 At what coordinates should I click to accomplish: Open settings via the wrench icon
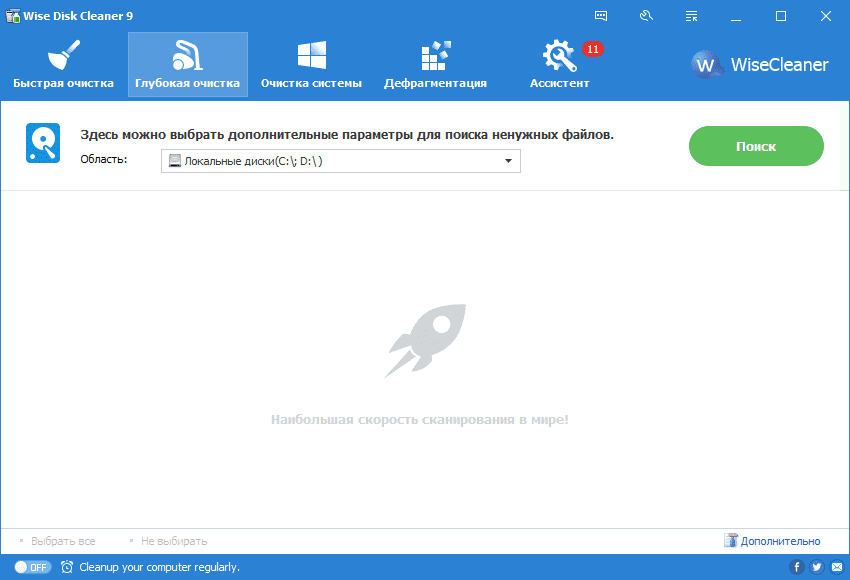646,16
